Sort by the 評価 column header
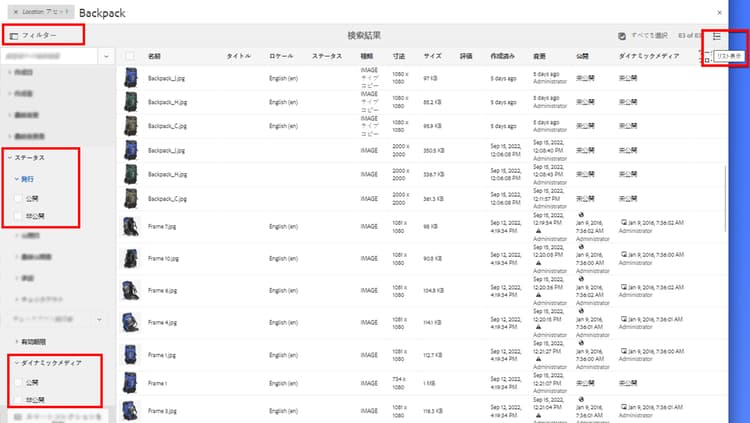The image size is (750, 423). [466, 56]
